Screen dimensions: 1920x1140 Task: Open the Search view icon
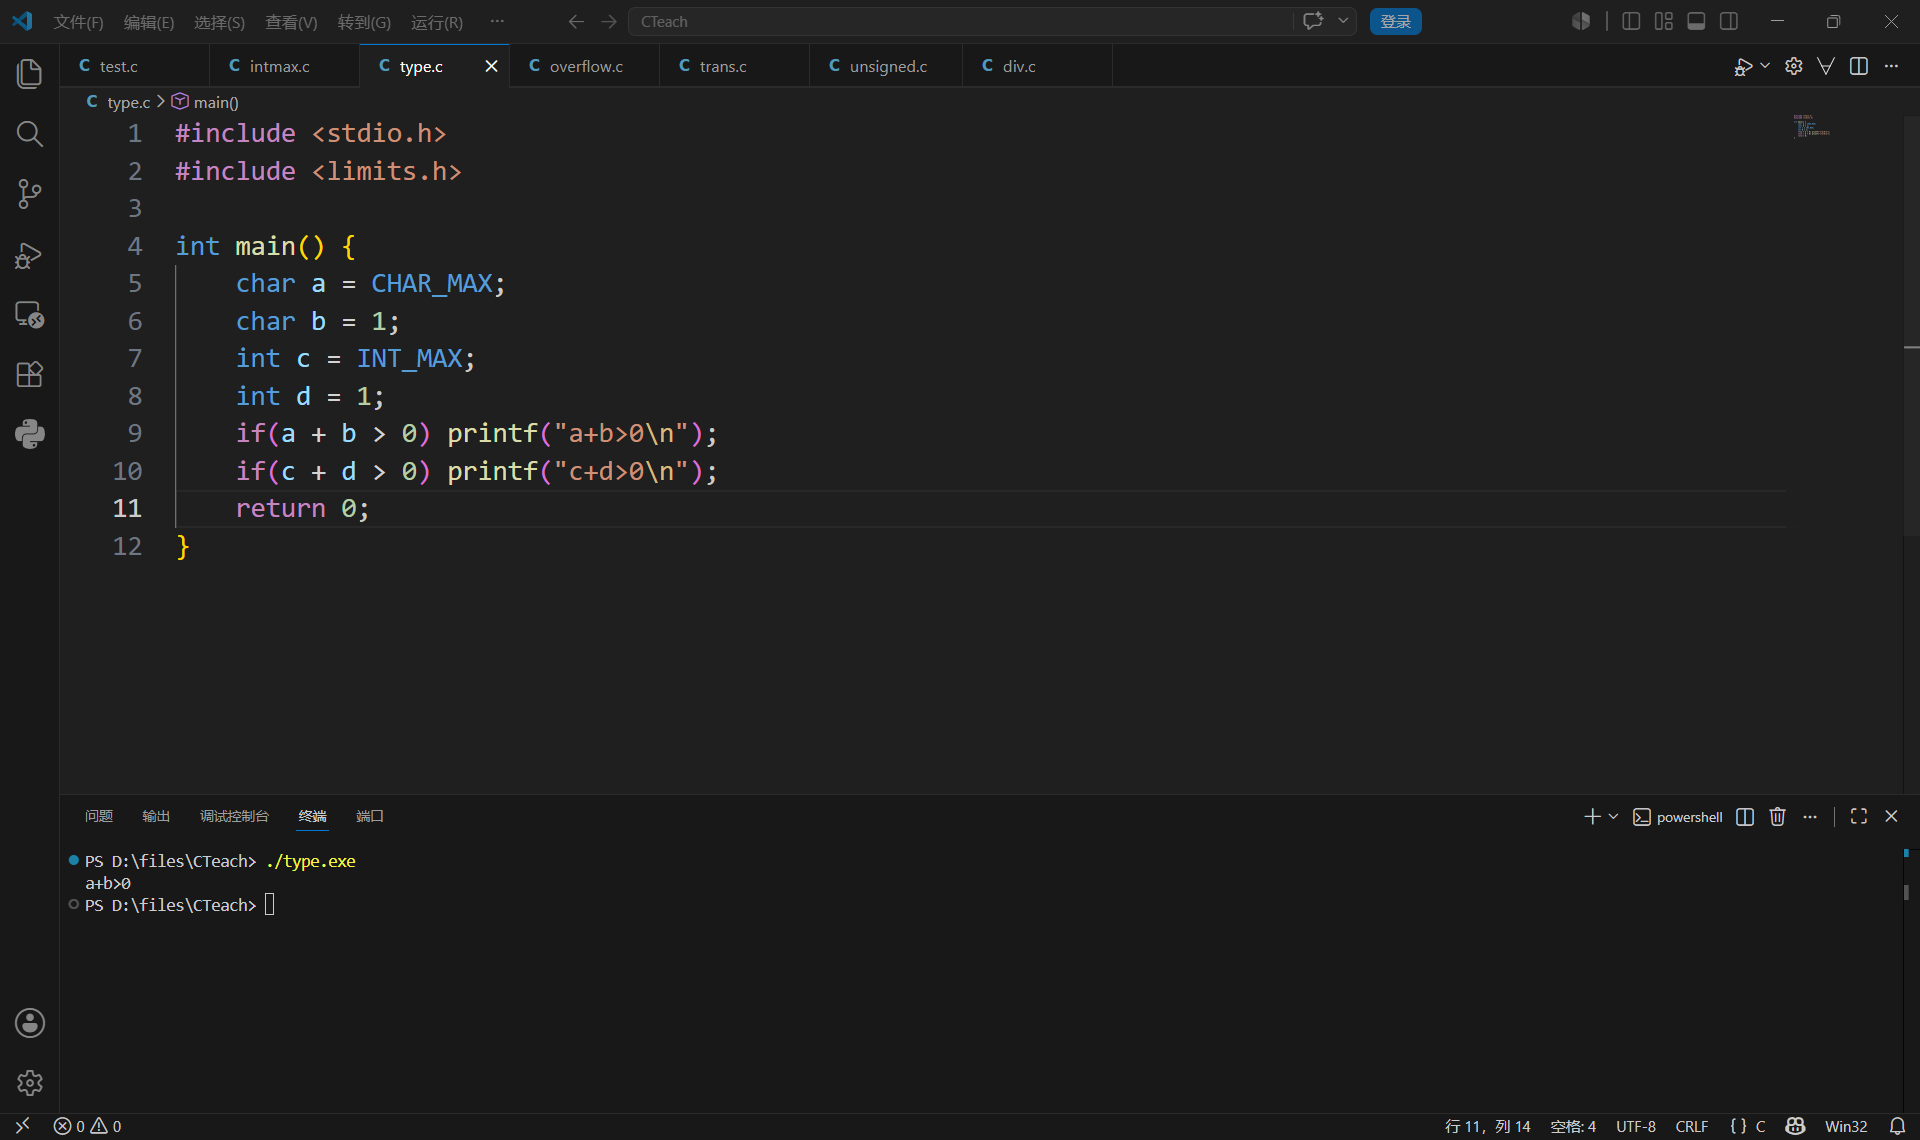30,134
